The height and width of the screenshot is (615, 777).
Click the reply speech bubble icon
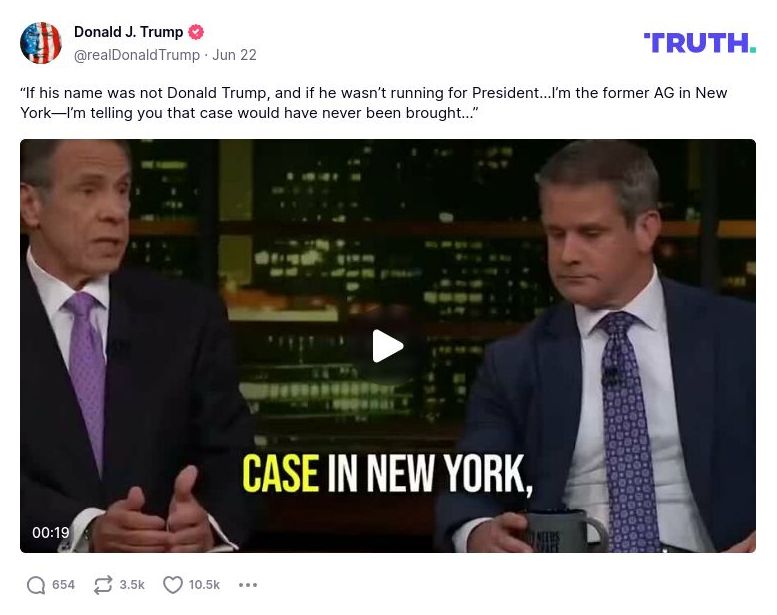point(36,585)
